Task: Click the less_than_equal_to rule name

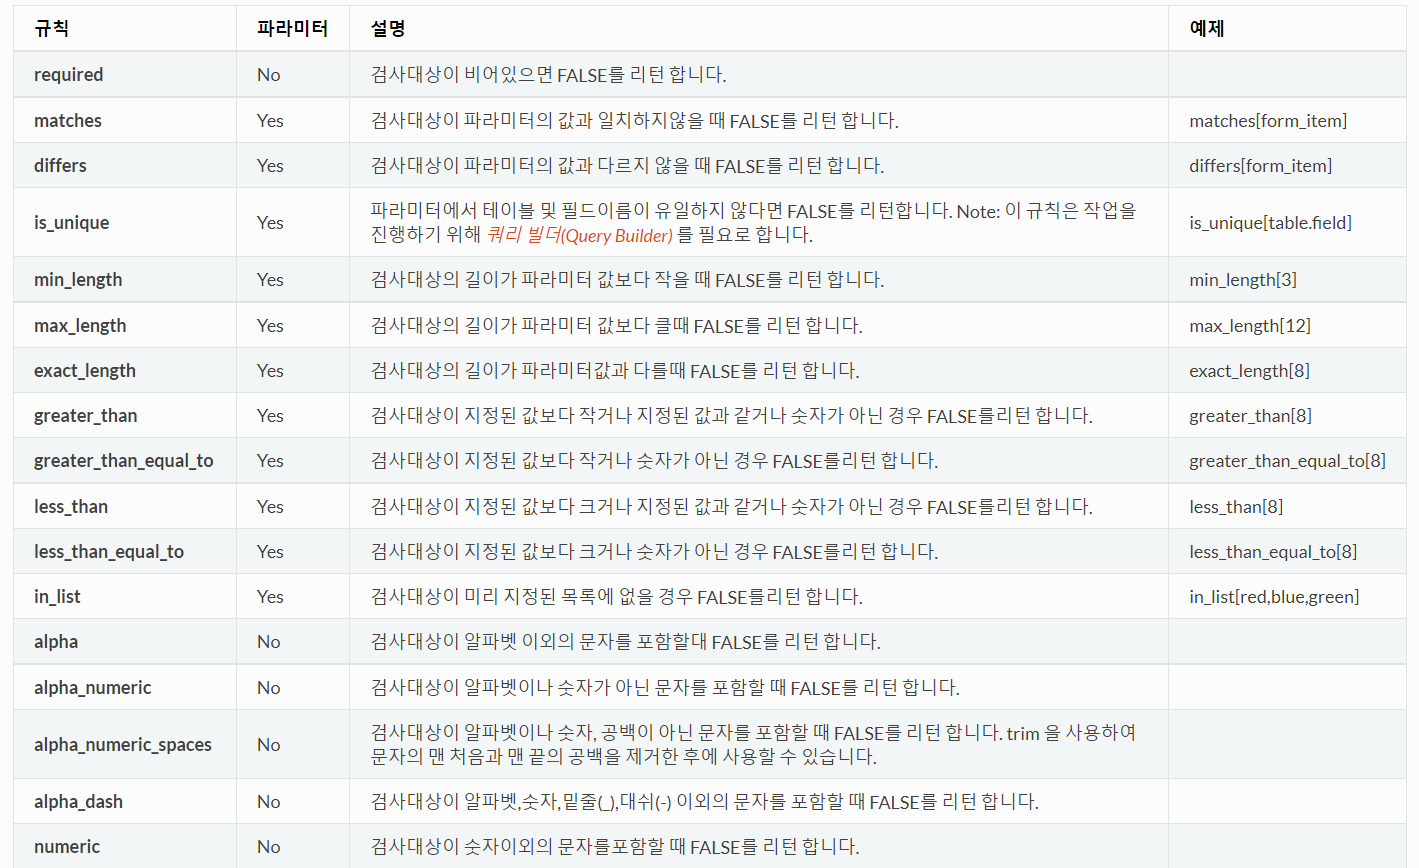Action: click(x=109, y=552)
